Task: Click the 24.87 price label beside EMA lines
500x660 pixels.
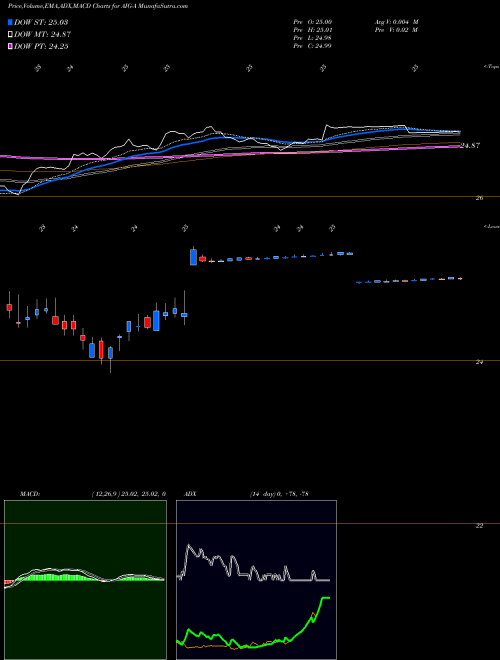Action: 470,146
